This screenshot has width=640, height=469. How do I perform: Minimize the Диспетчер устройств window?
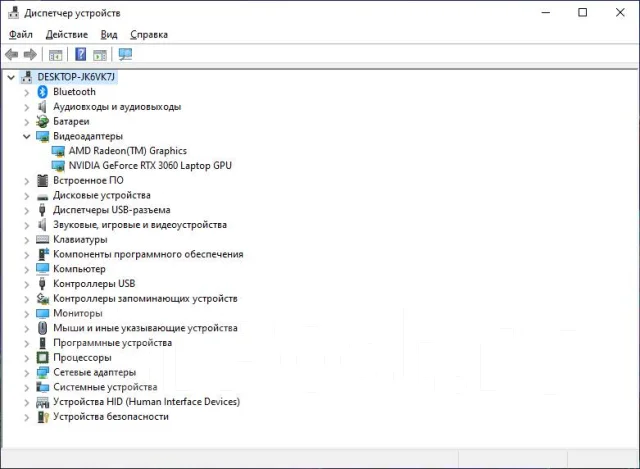[x=546, y=13]
